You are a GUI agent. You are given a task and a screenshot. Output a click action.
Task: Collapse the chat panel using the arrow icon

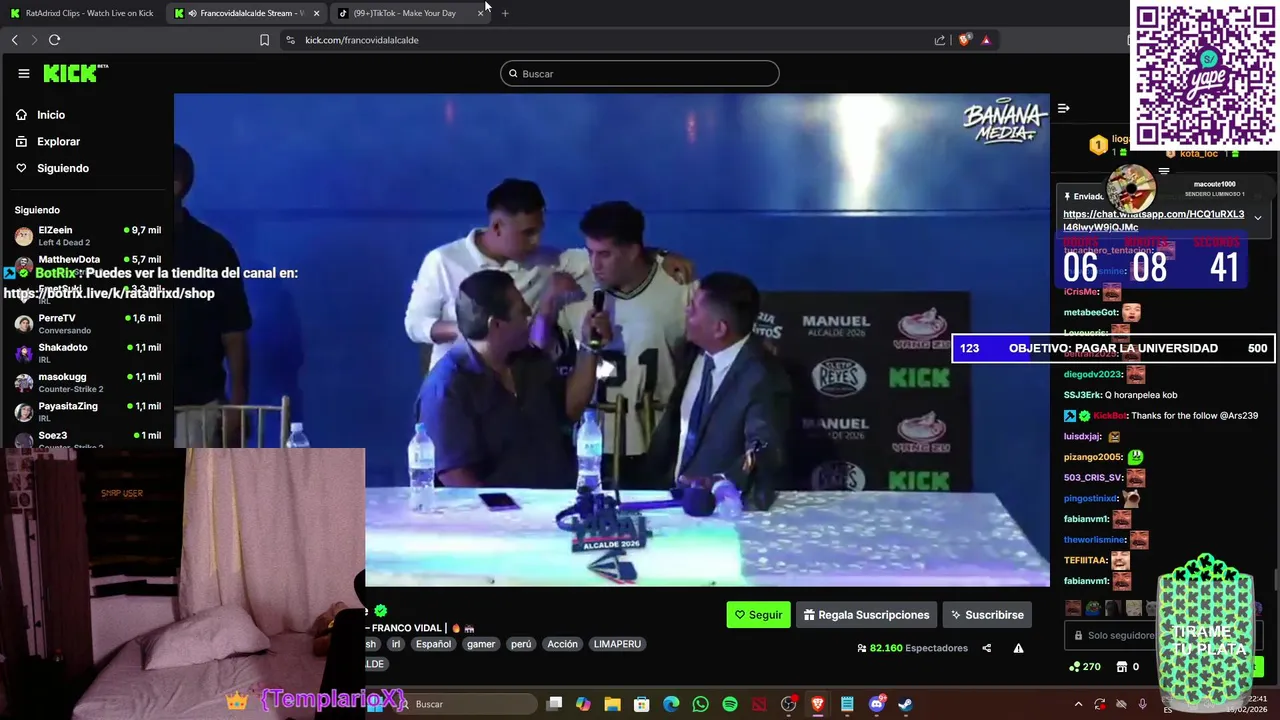[x=1064, y=108]
